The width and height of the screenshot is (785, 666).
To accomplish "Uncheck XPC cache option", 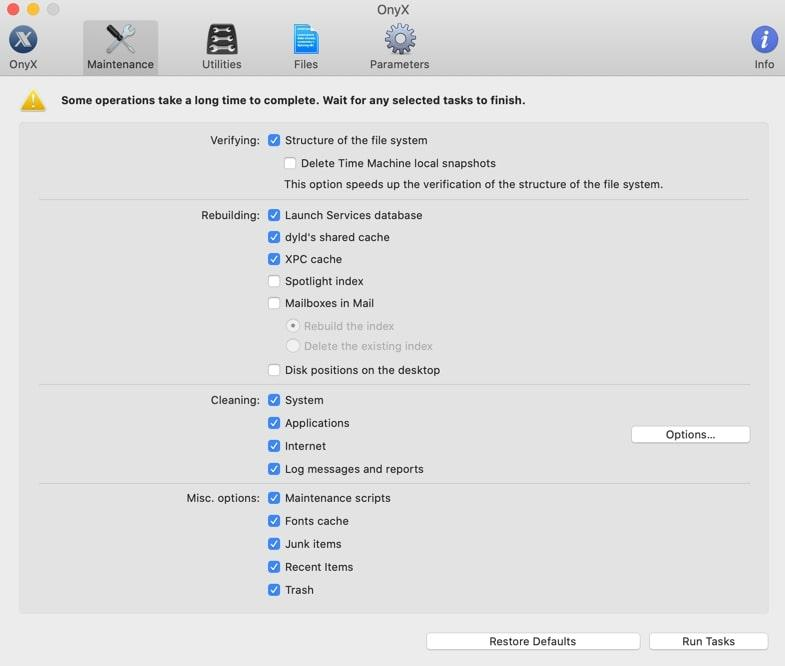I will (x=274, y=259).
